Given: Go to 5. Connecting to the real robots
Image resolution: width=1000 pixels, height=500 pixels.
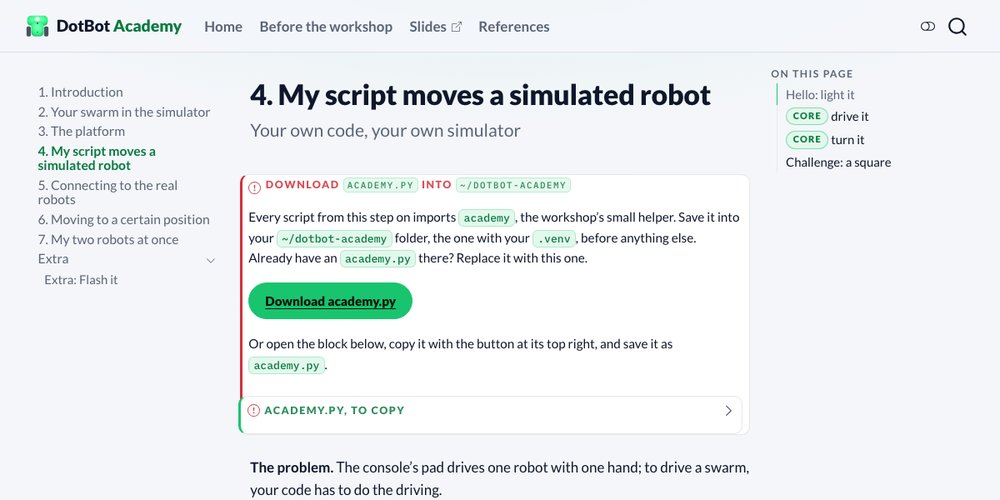Looking at the screenshot, I should (x=107, y=193).
